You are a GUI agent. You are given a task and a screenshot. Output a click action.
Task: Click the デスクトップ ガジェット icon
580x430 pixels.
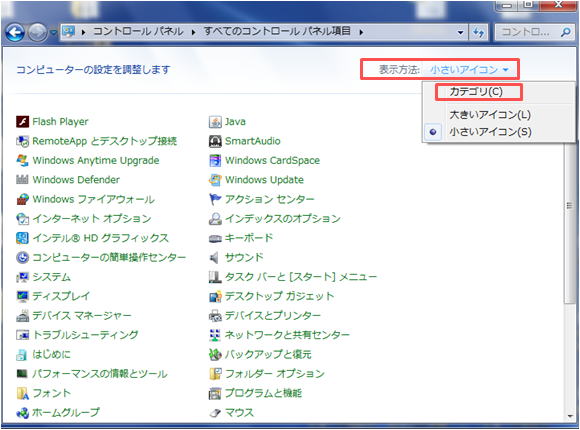[x=215, y=296]
